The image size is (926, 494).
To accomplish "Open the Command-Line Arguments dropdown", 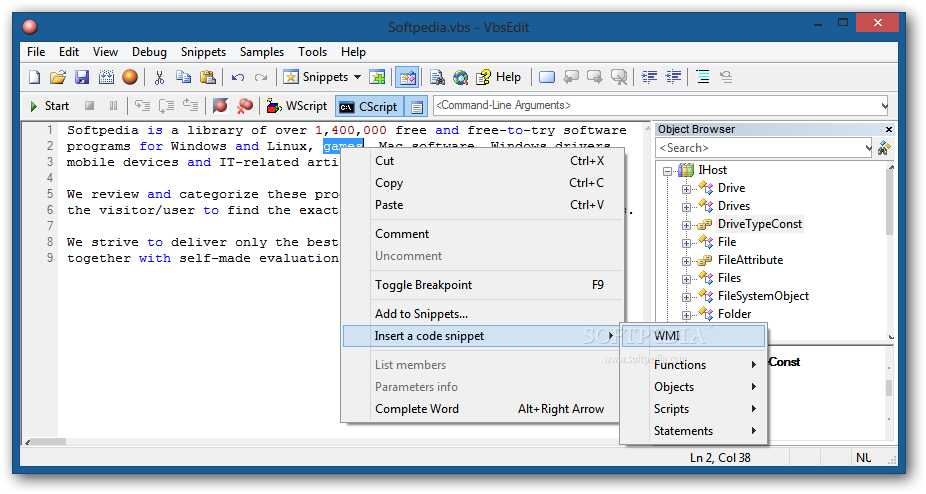I will coord(883,106).
